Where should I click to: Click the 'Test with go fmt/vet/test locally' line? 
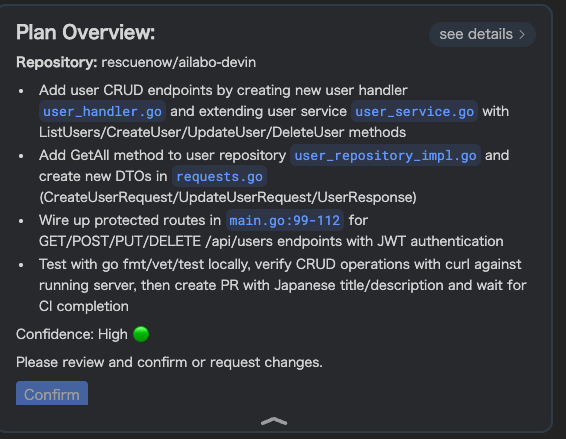point(280,264)
